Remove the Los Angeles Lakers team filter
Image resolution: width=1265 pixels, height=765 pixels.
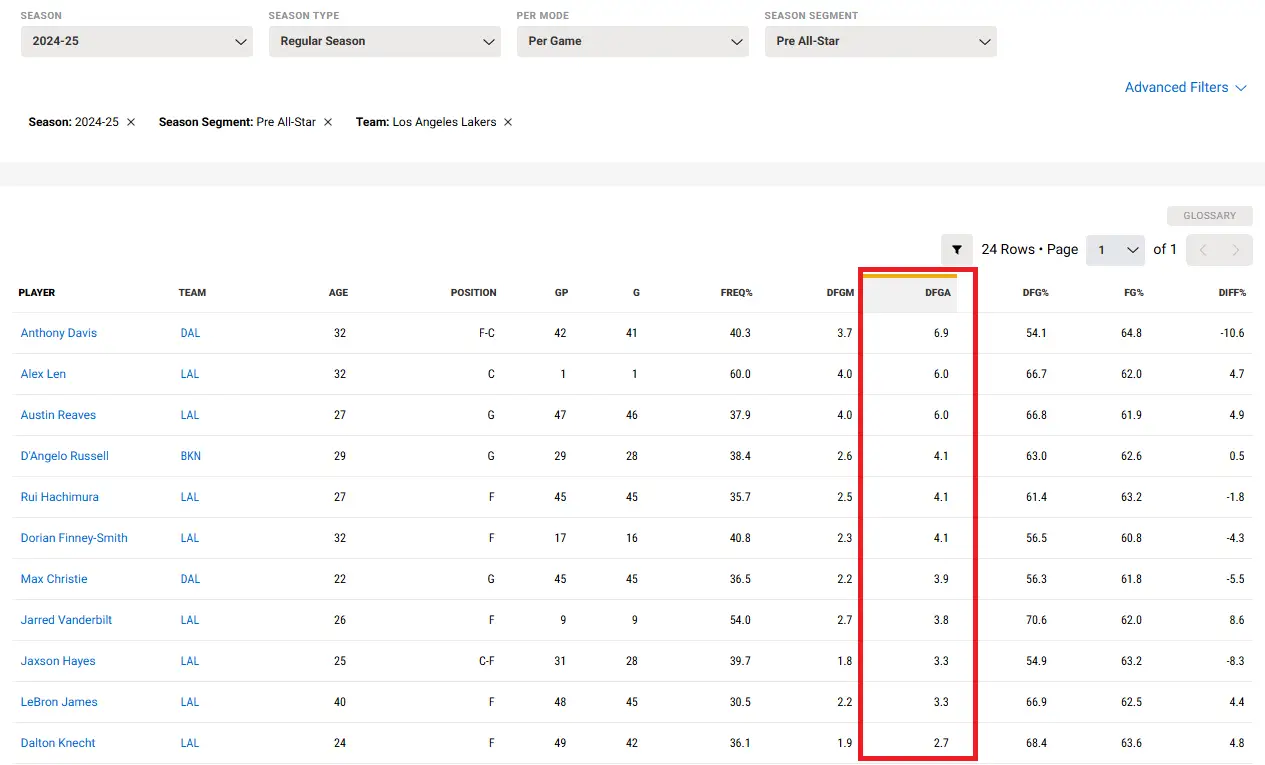coord(508,122)
